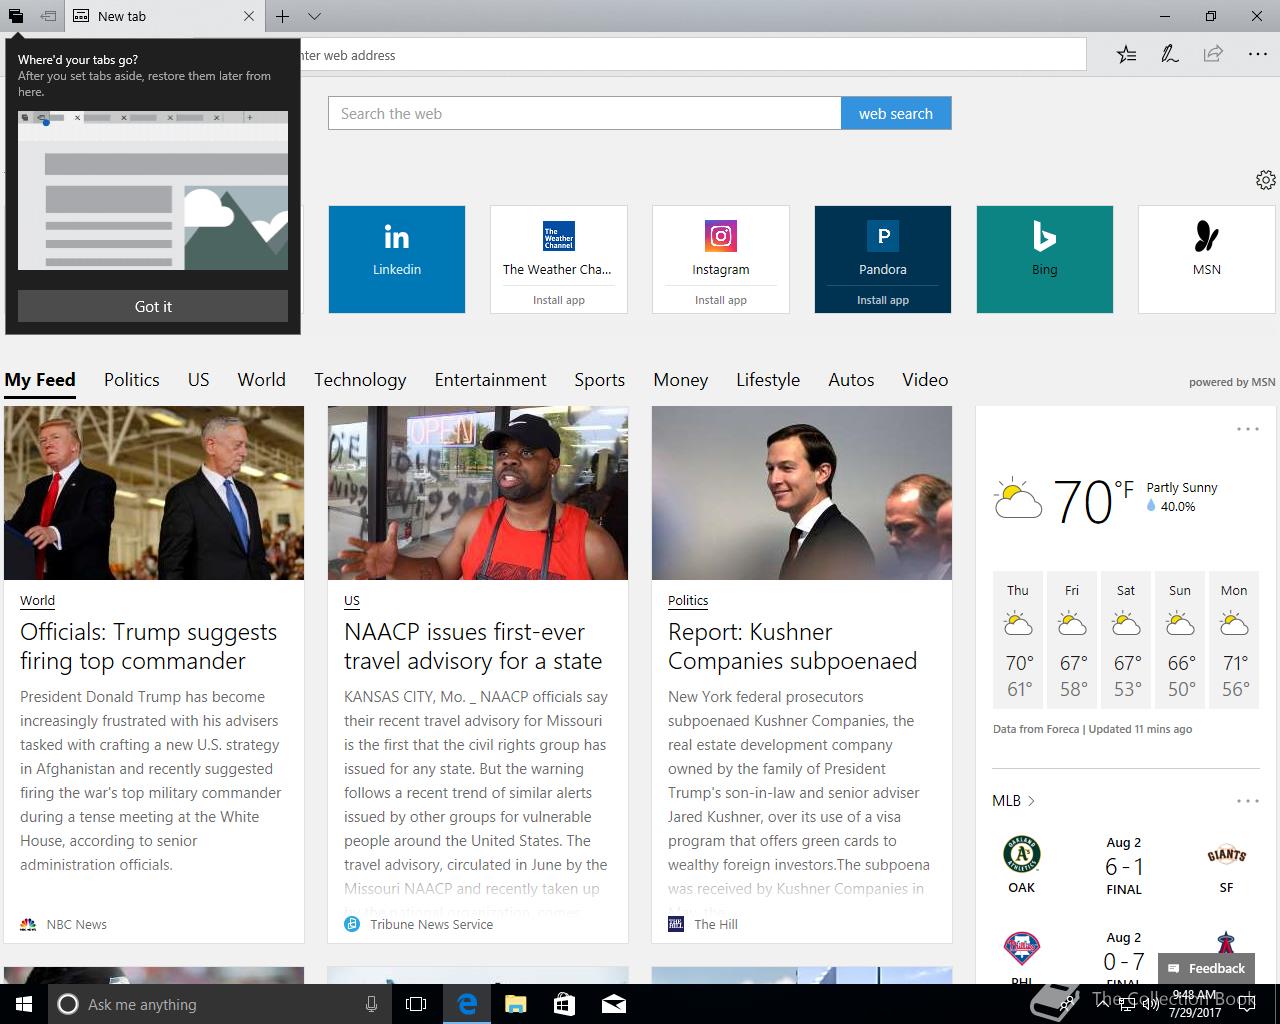The image size is (1280, 1024).
Task: Click the World category label on Trump article
Action: (38, 600)
